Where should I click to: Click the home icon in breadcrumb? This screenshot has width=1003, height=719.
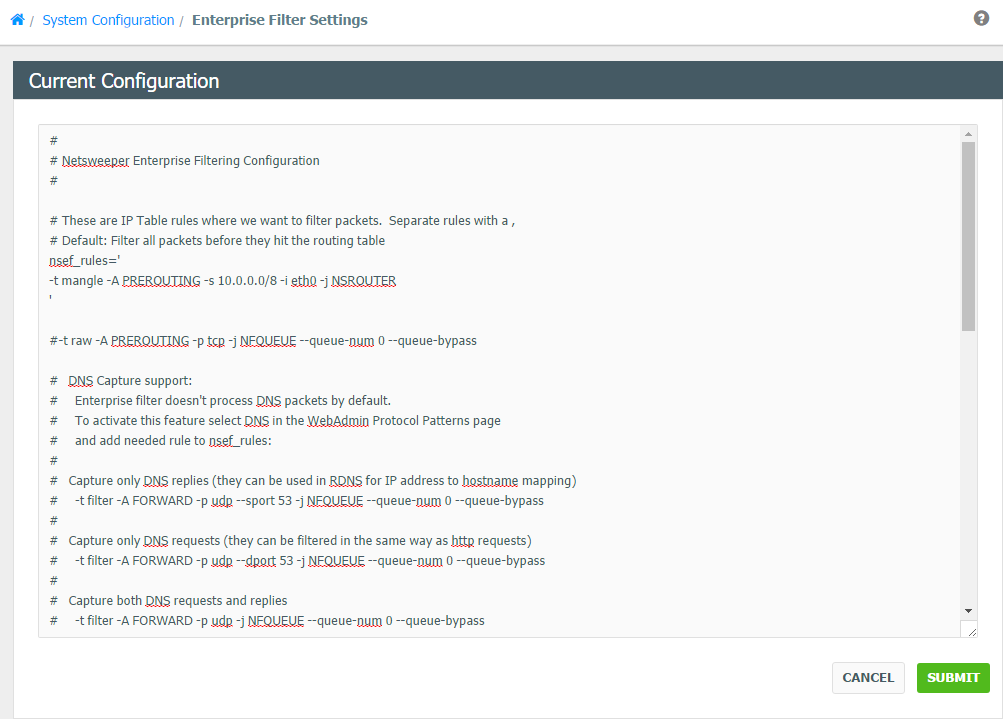[17, 20]
